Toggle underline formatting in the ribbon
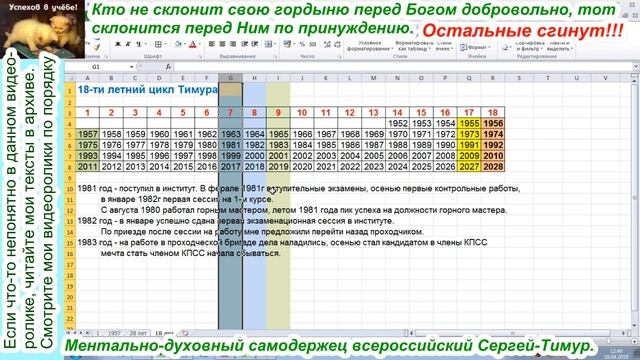 (139, 44)
